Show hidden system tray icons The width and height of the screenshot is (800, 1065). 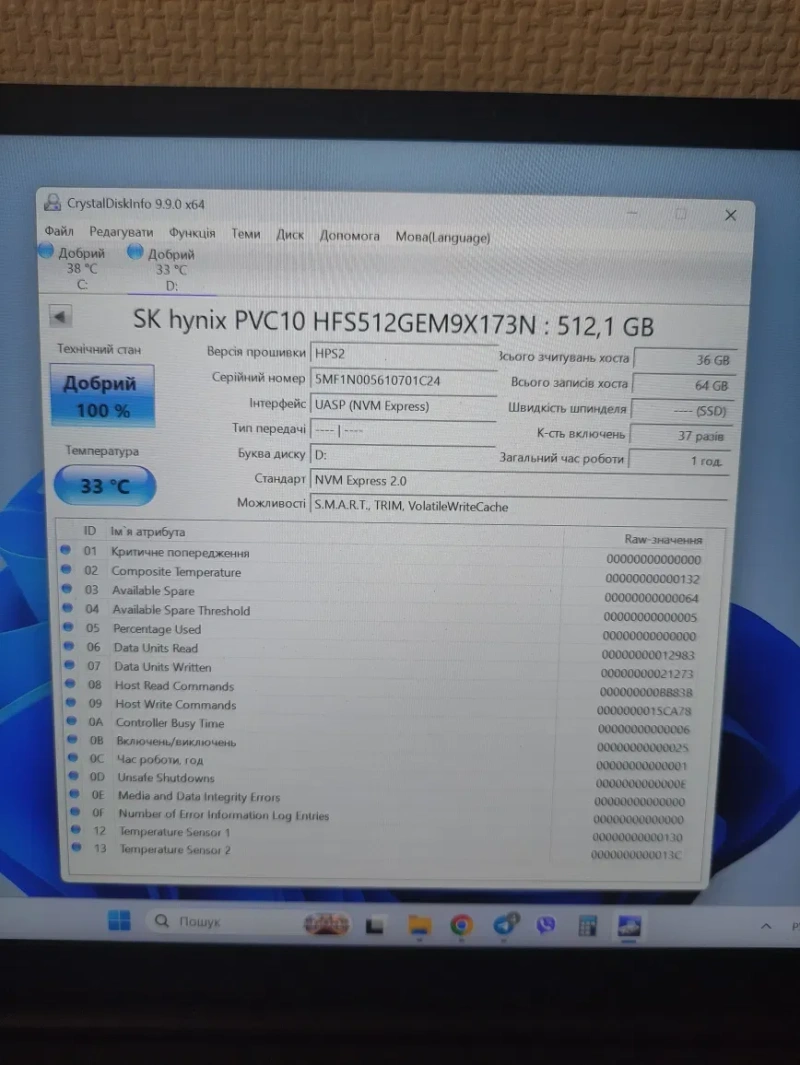766,926
